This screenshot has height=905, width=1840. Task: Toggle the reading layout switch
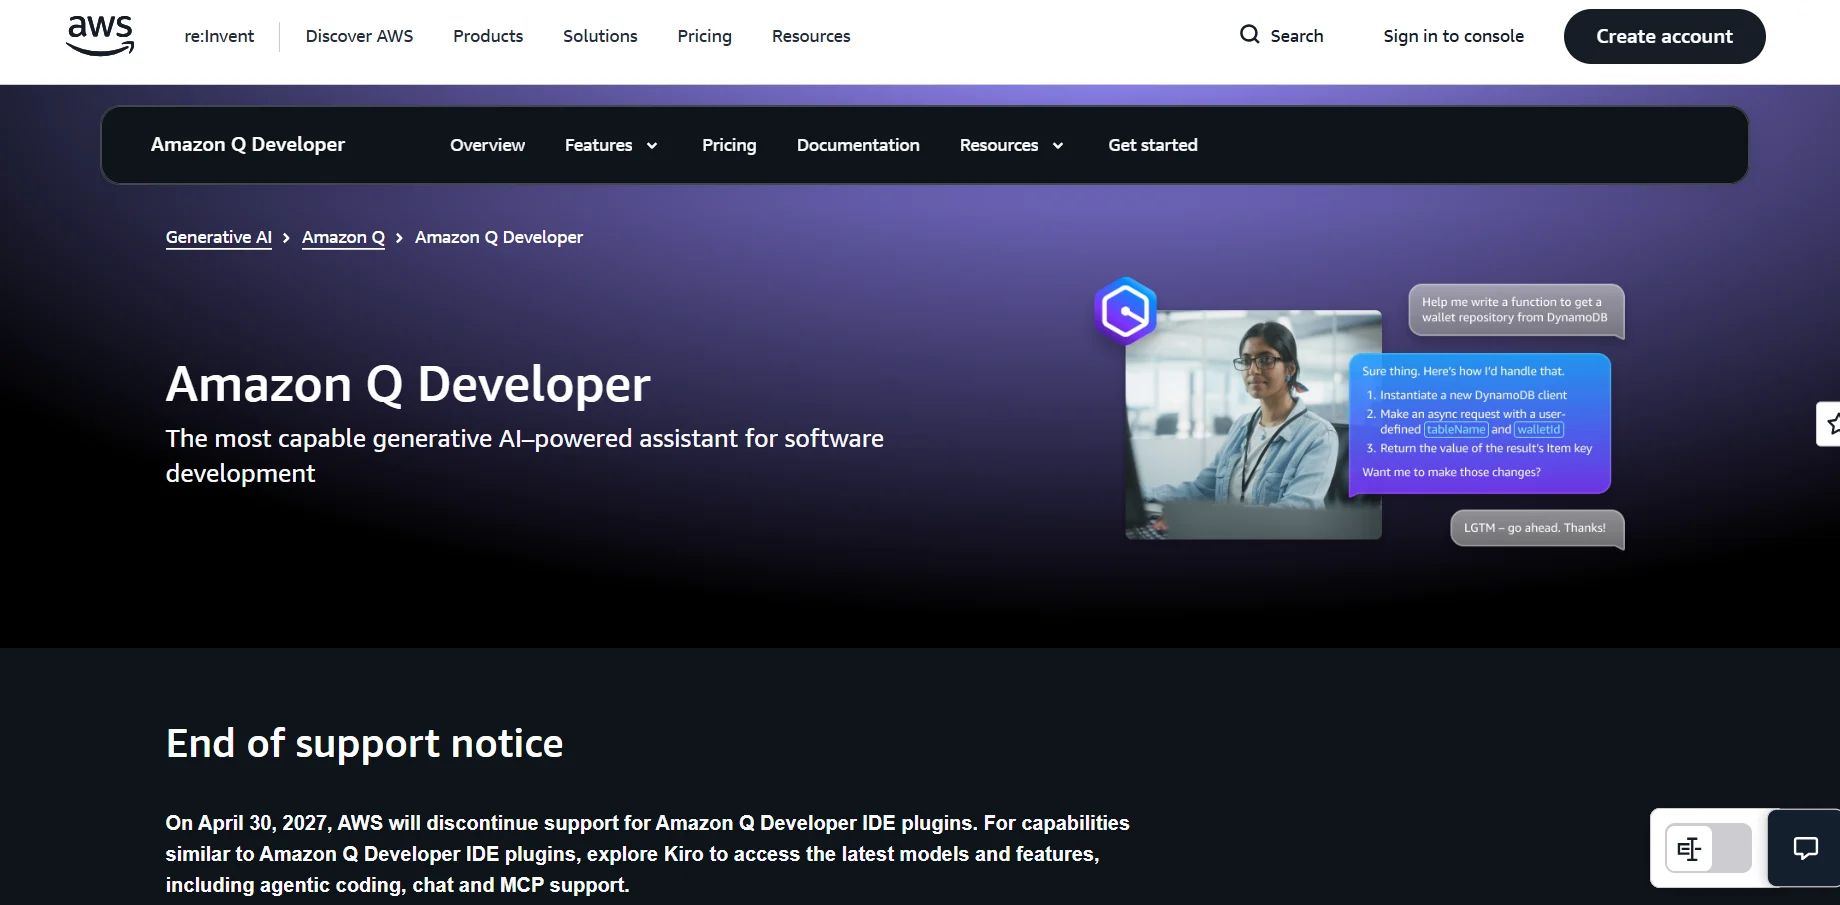click(x=1708, y=849)
